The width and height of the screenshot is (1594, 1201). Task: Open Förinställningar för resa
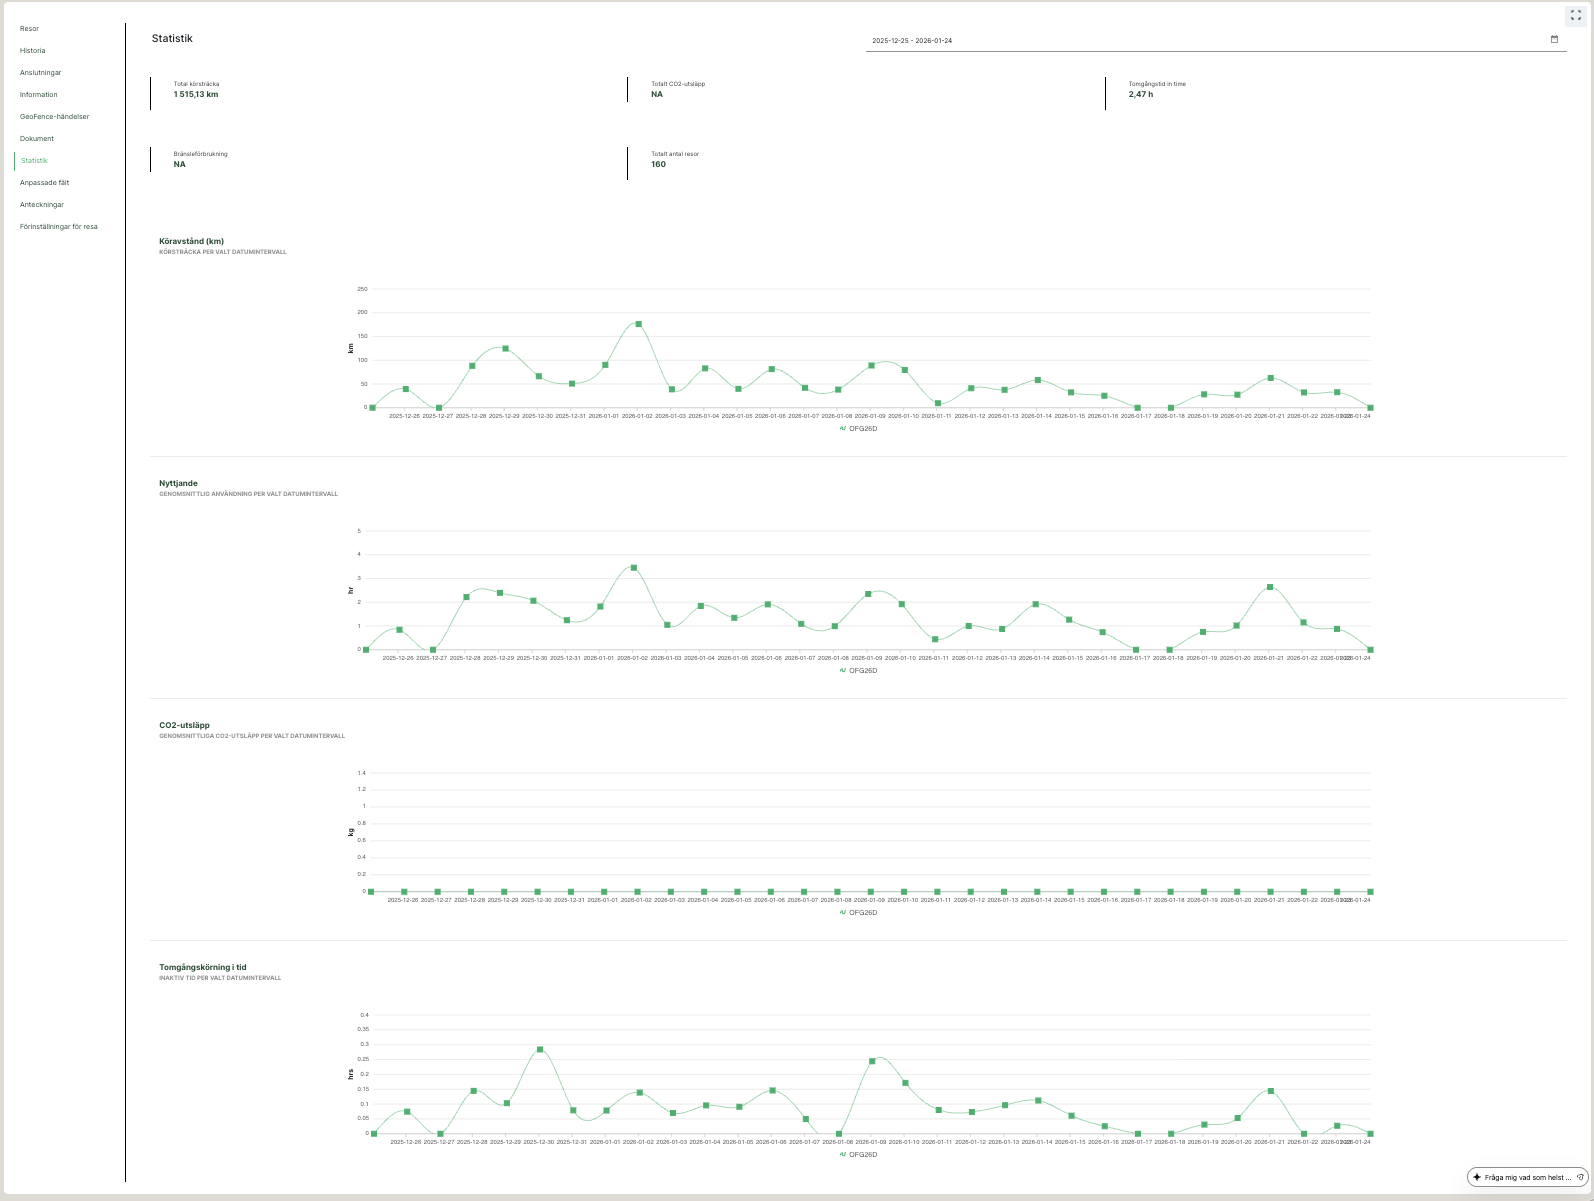click(58, 227)
